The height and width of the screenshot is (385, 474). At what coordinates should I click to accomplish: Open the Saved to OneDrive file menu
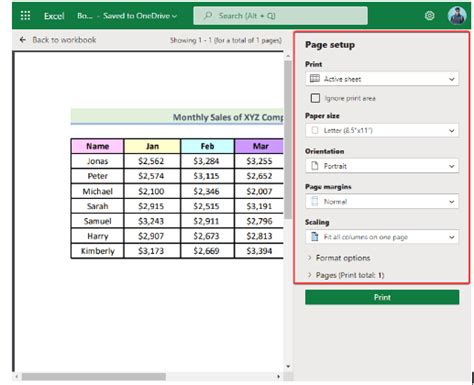[x=140, y=16]
